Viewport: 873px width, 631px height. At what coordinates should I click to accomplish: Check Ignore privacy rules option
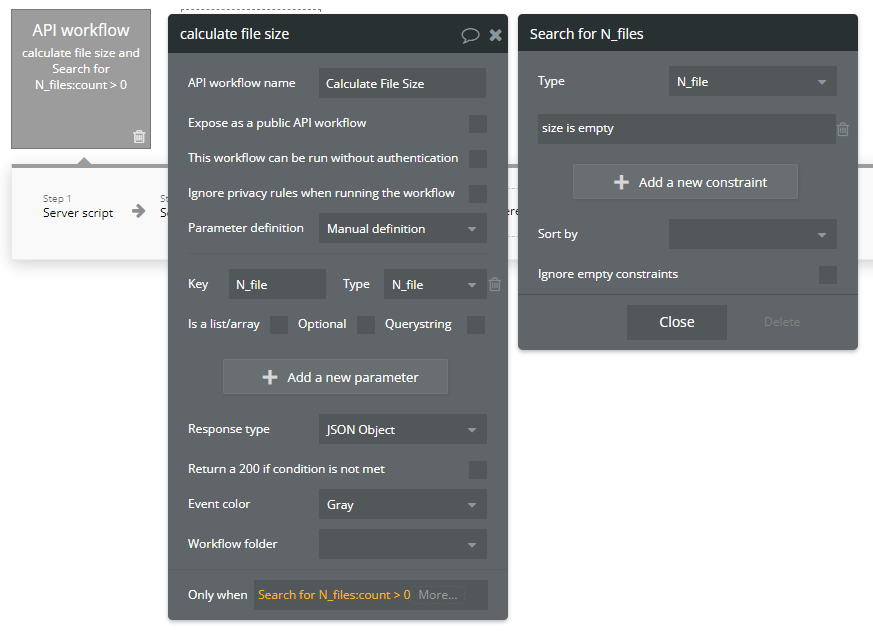[478, 194]
